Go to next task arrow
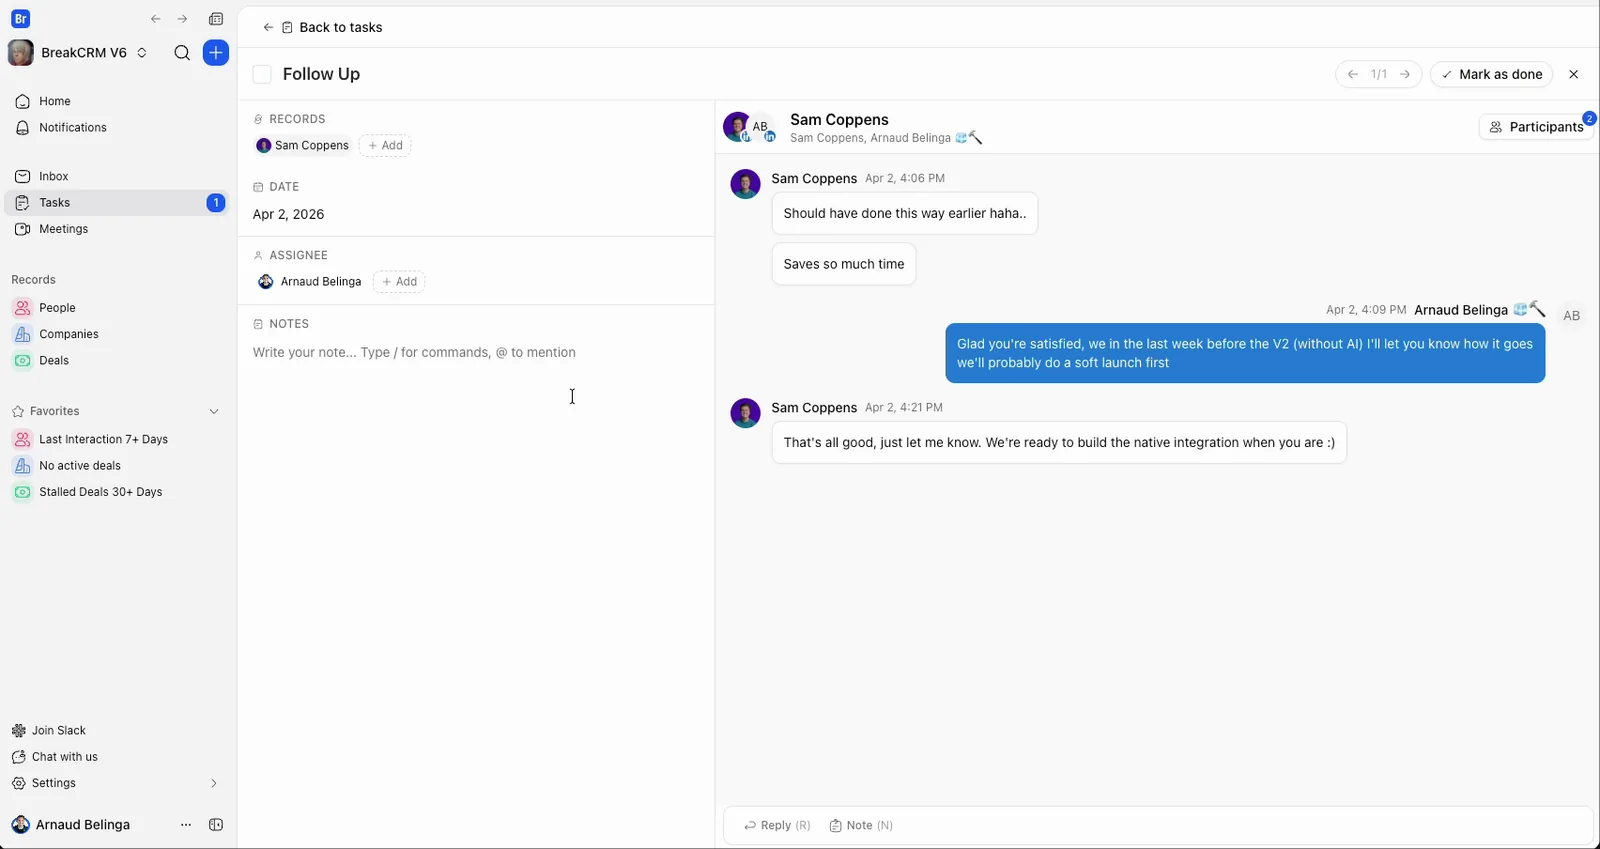This screenshot has width=1600, height=849. pyautogui.click(x=1405, y=74)
